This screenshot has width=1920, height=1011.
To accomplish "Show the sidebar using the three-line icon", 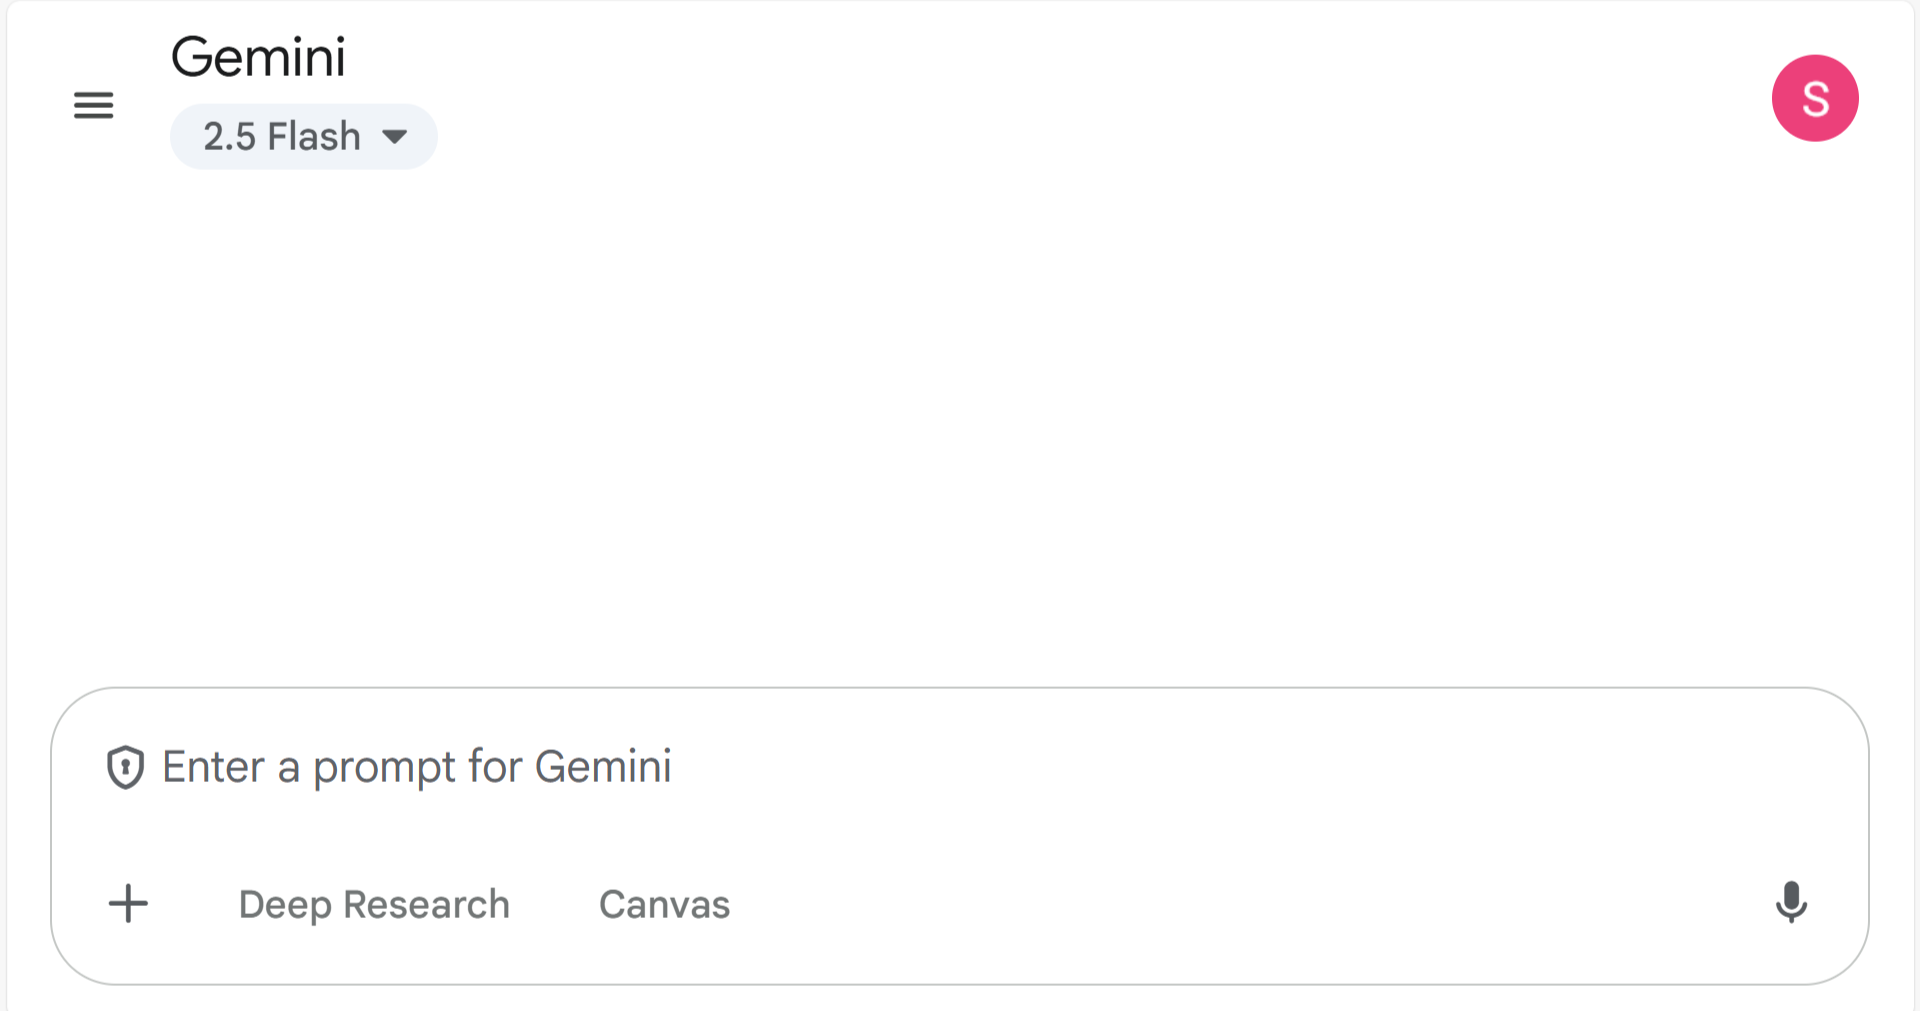I will [93, 105].
